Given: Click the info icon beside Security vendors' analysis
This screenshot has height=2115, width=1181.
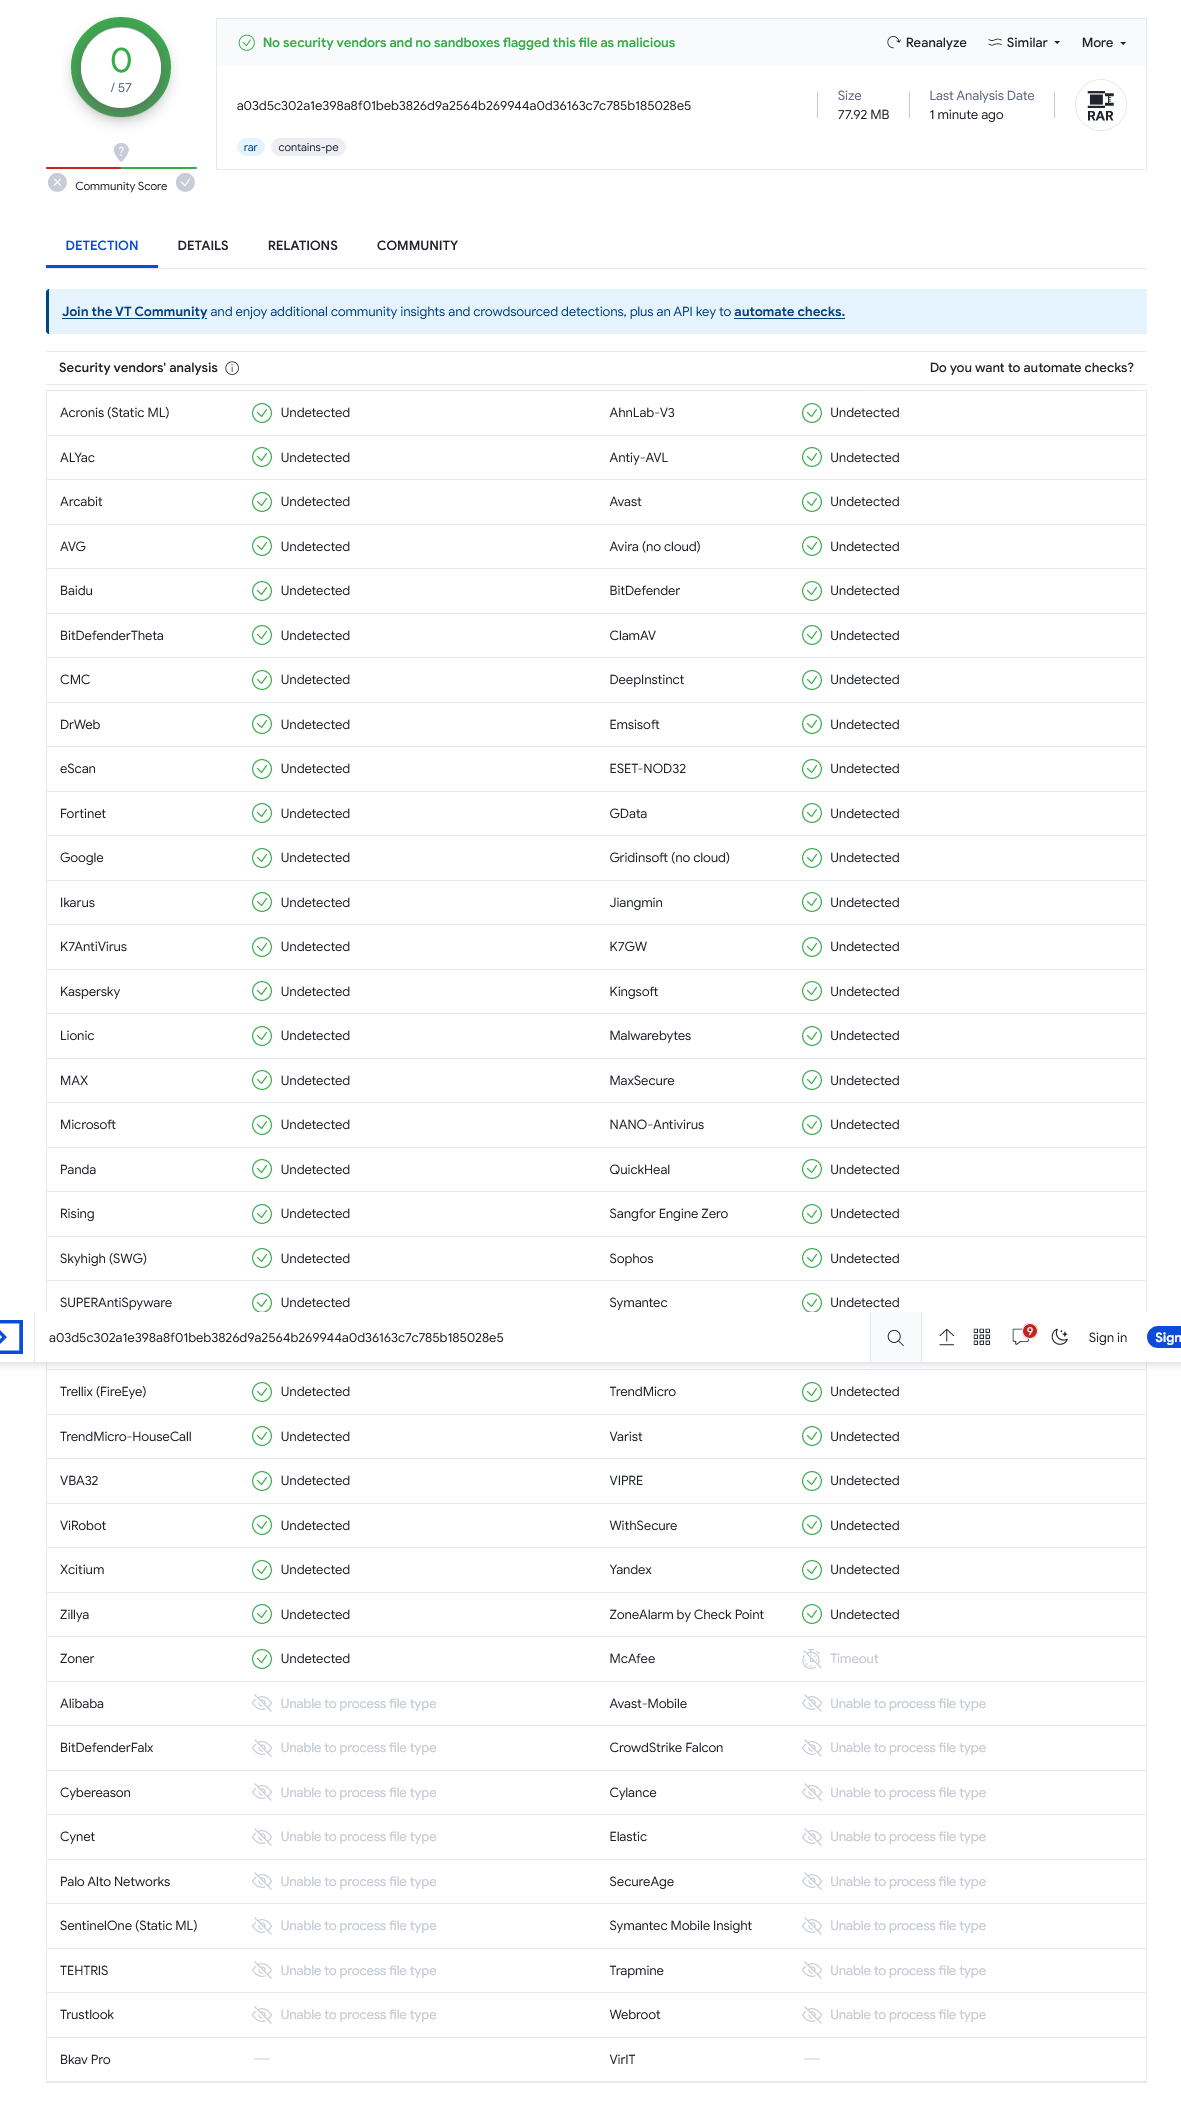Looking at the screenshot, I should click(232, 368).
